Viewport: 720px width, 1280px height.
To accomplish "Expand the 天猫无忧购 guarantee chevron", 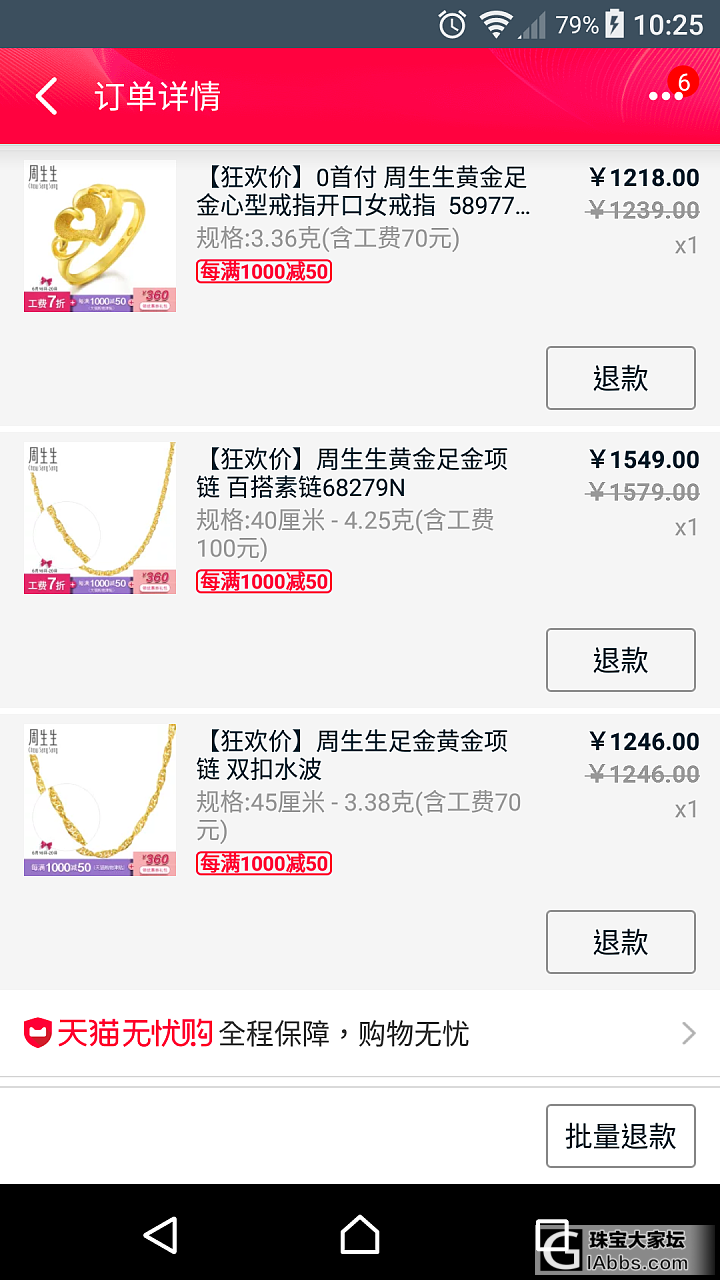I will click(688, 1033).
